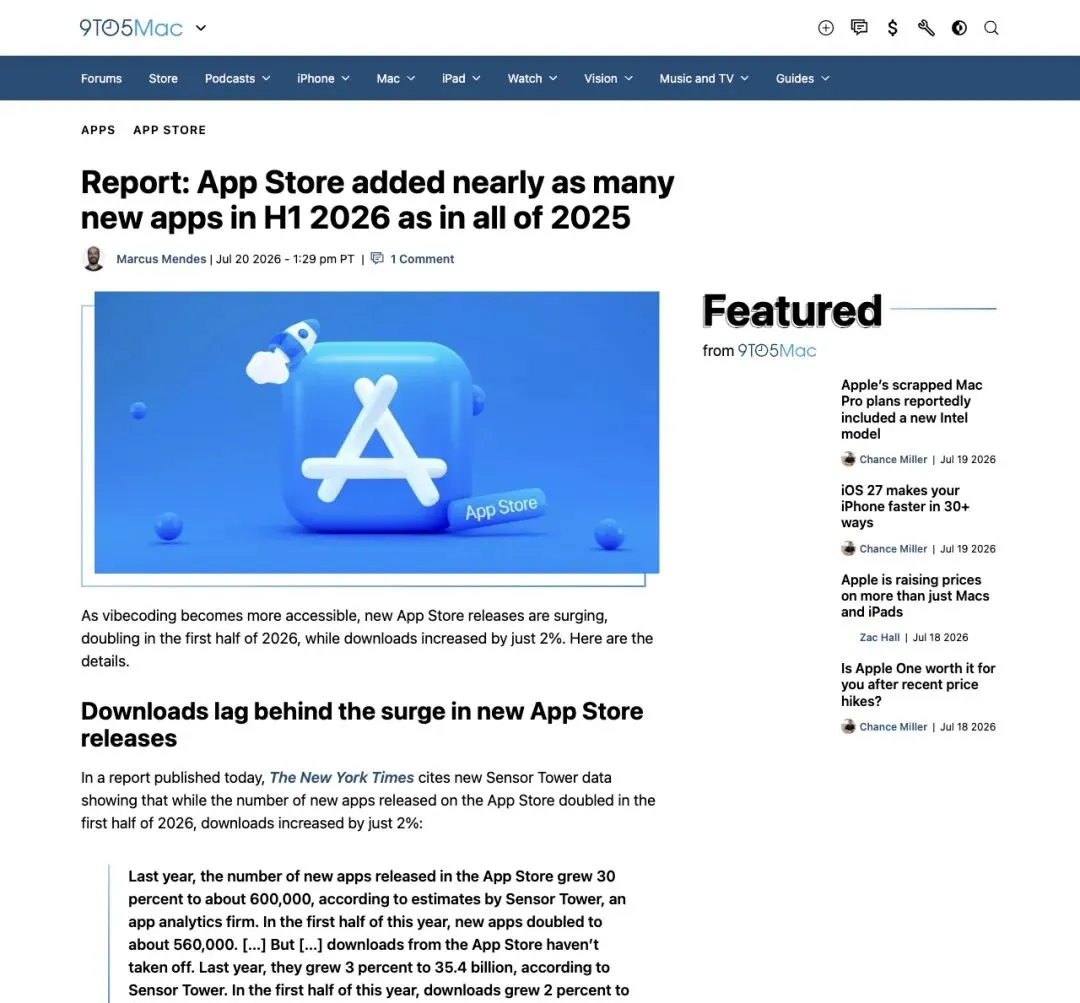Screen dimensions: 1080x1003
Task: Click Chance Miller name under Mac Pro article
Action: 893,459
